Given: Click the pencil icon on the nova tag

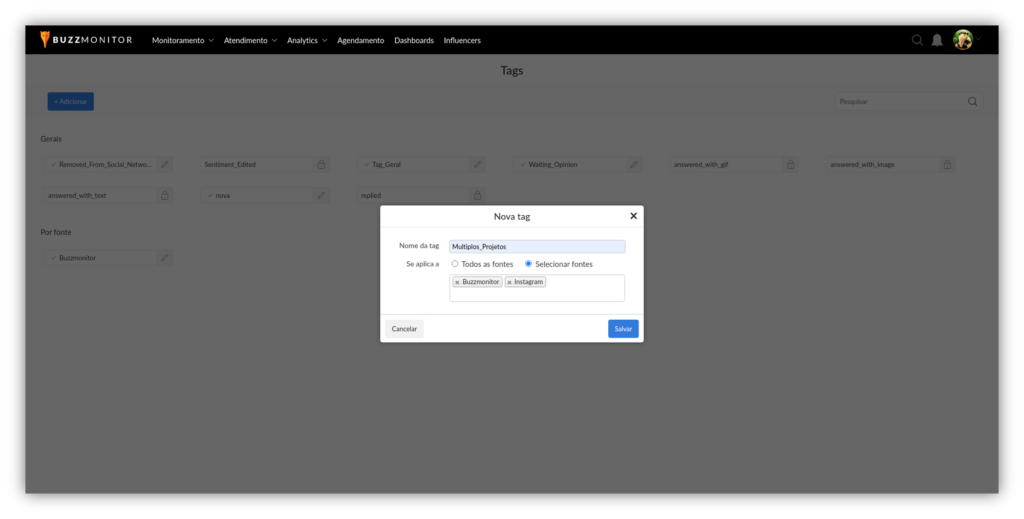Looking at the screenshot, I should pos(321,195).
